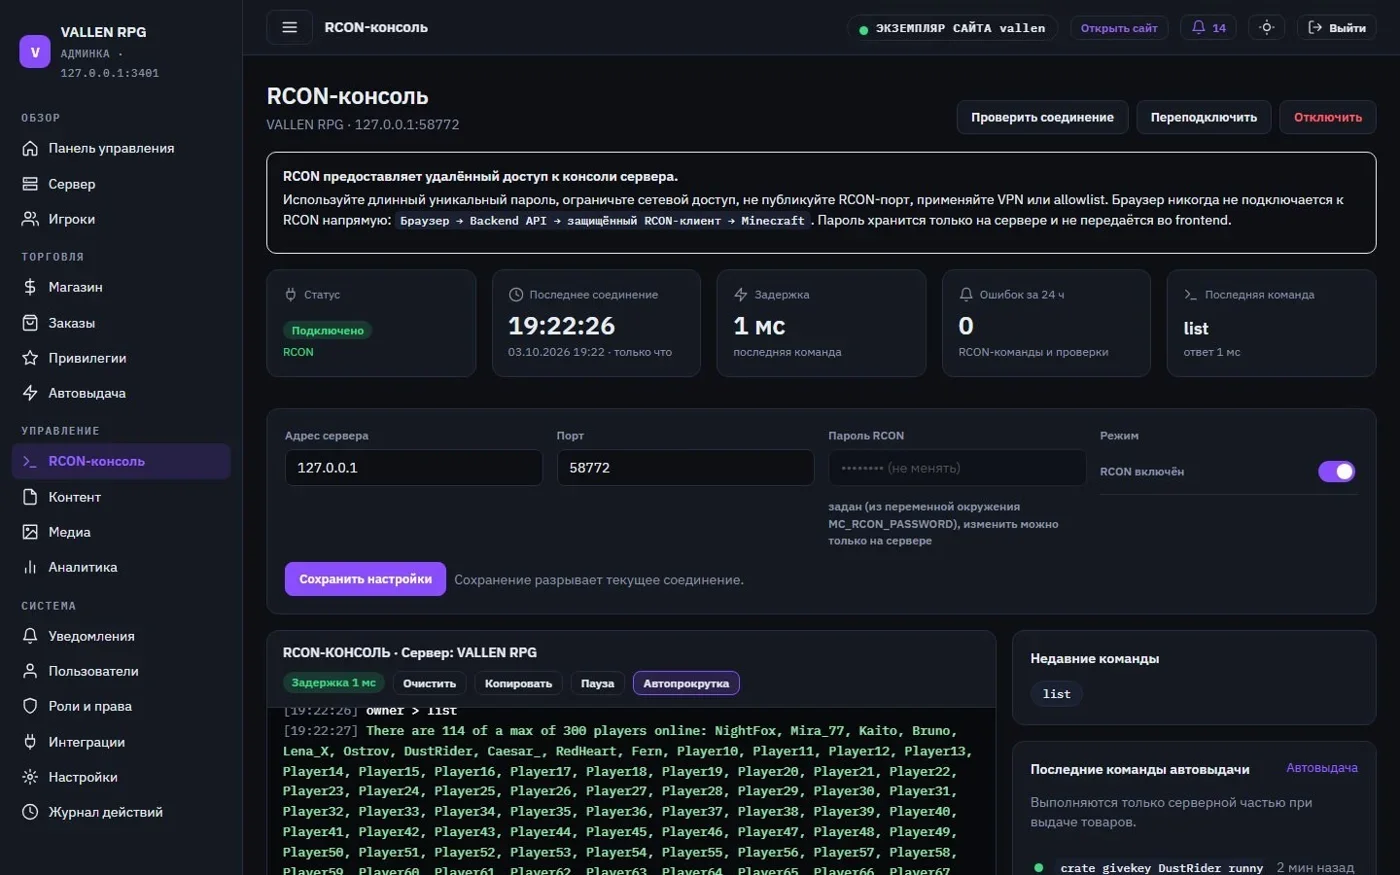The width and height of the screenshot is (1400, 875).
Task: Click the Интеграции plug icon
Action: click(30, 742)
